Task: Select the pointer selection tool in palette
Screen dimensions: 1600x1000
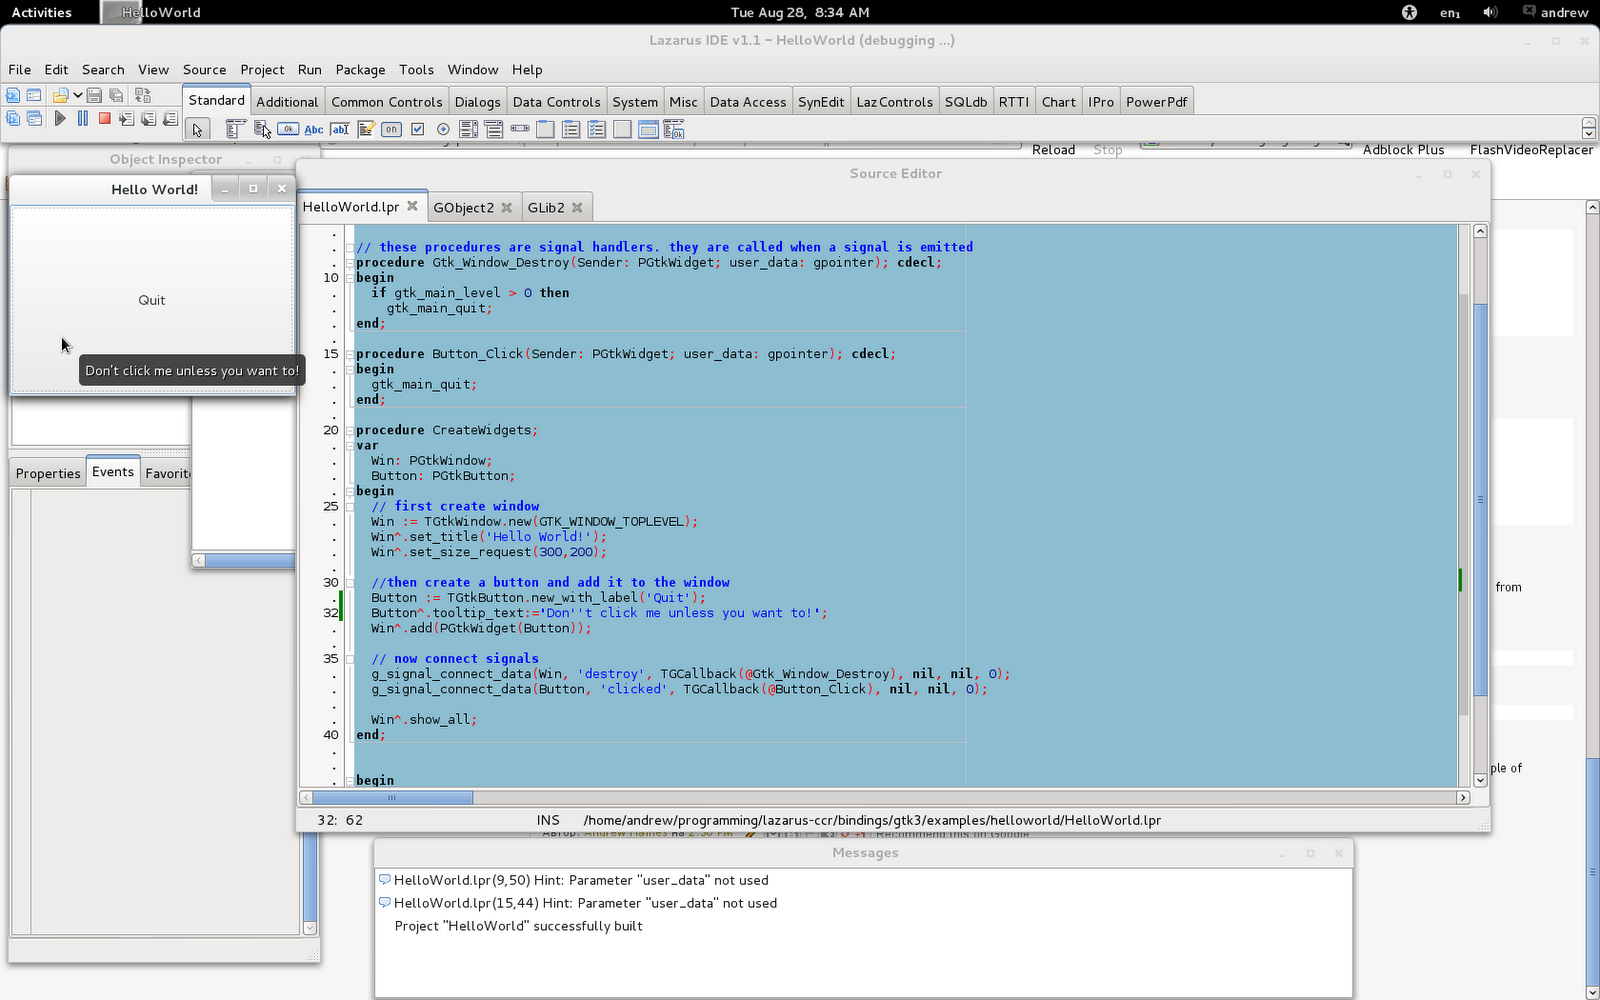Action: click(197, 129)
